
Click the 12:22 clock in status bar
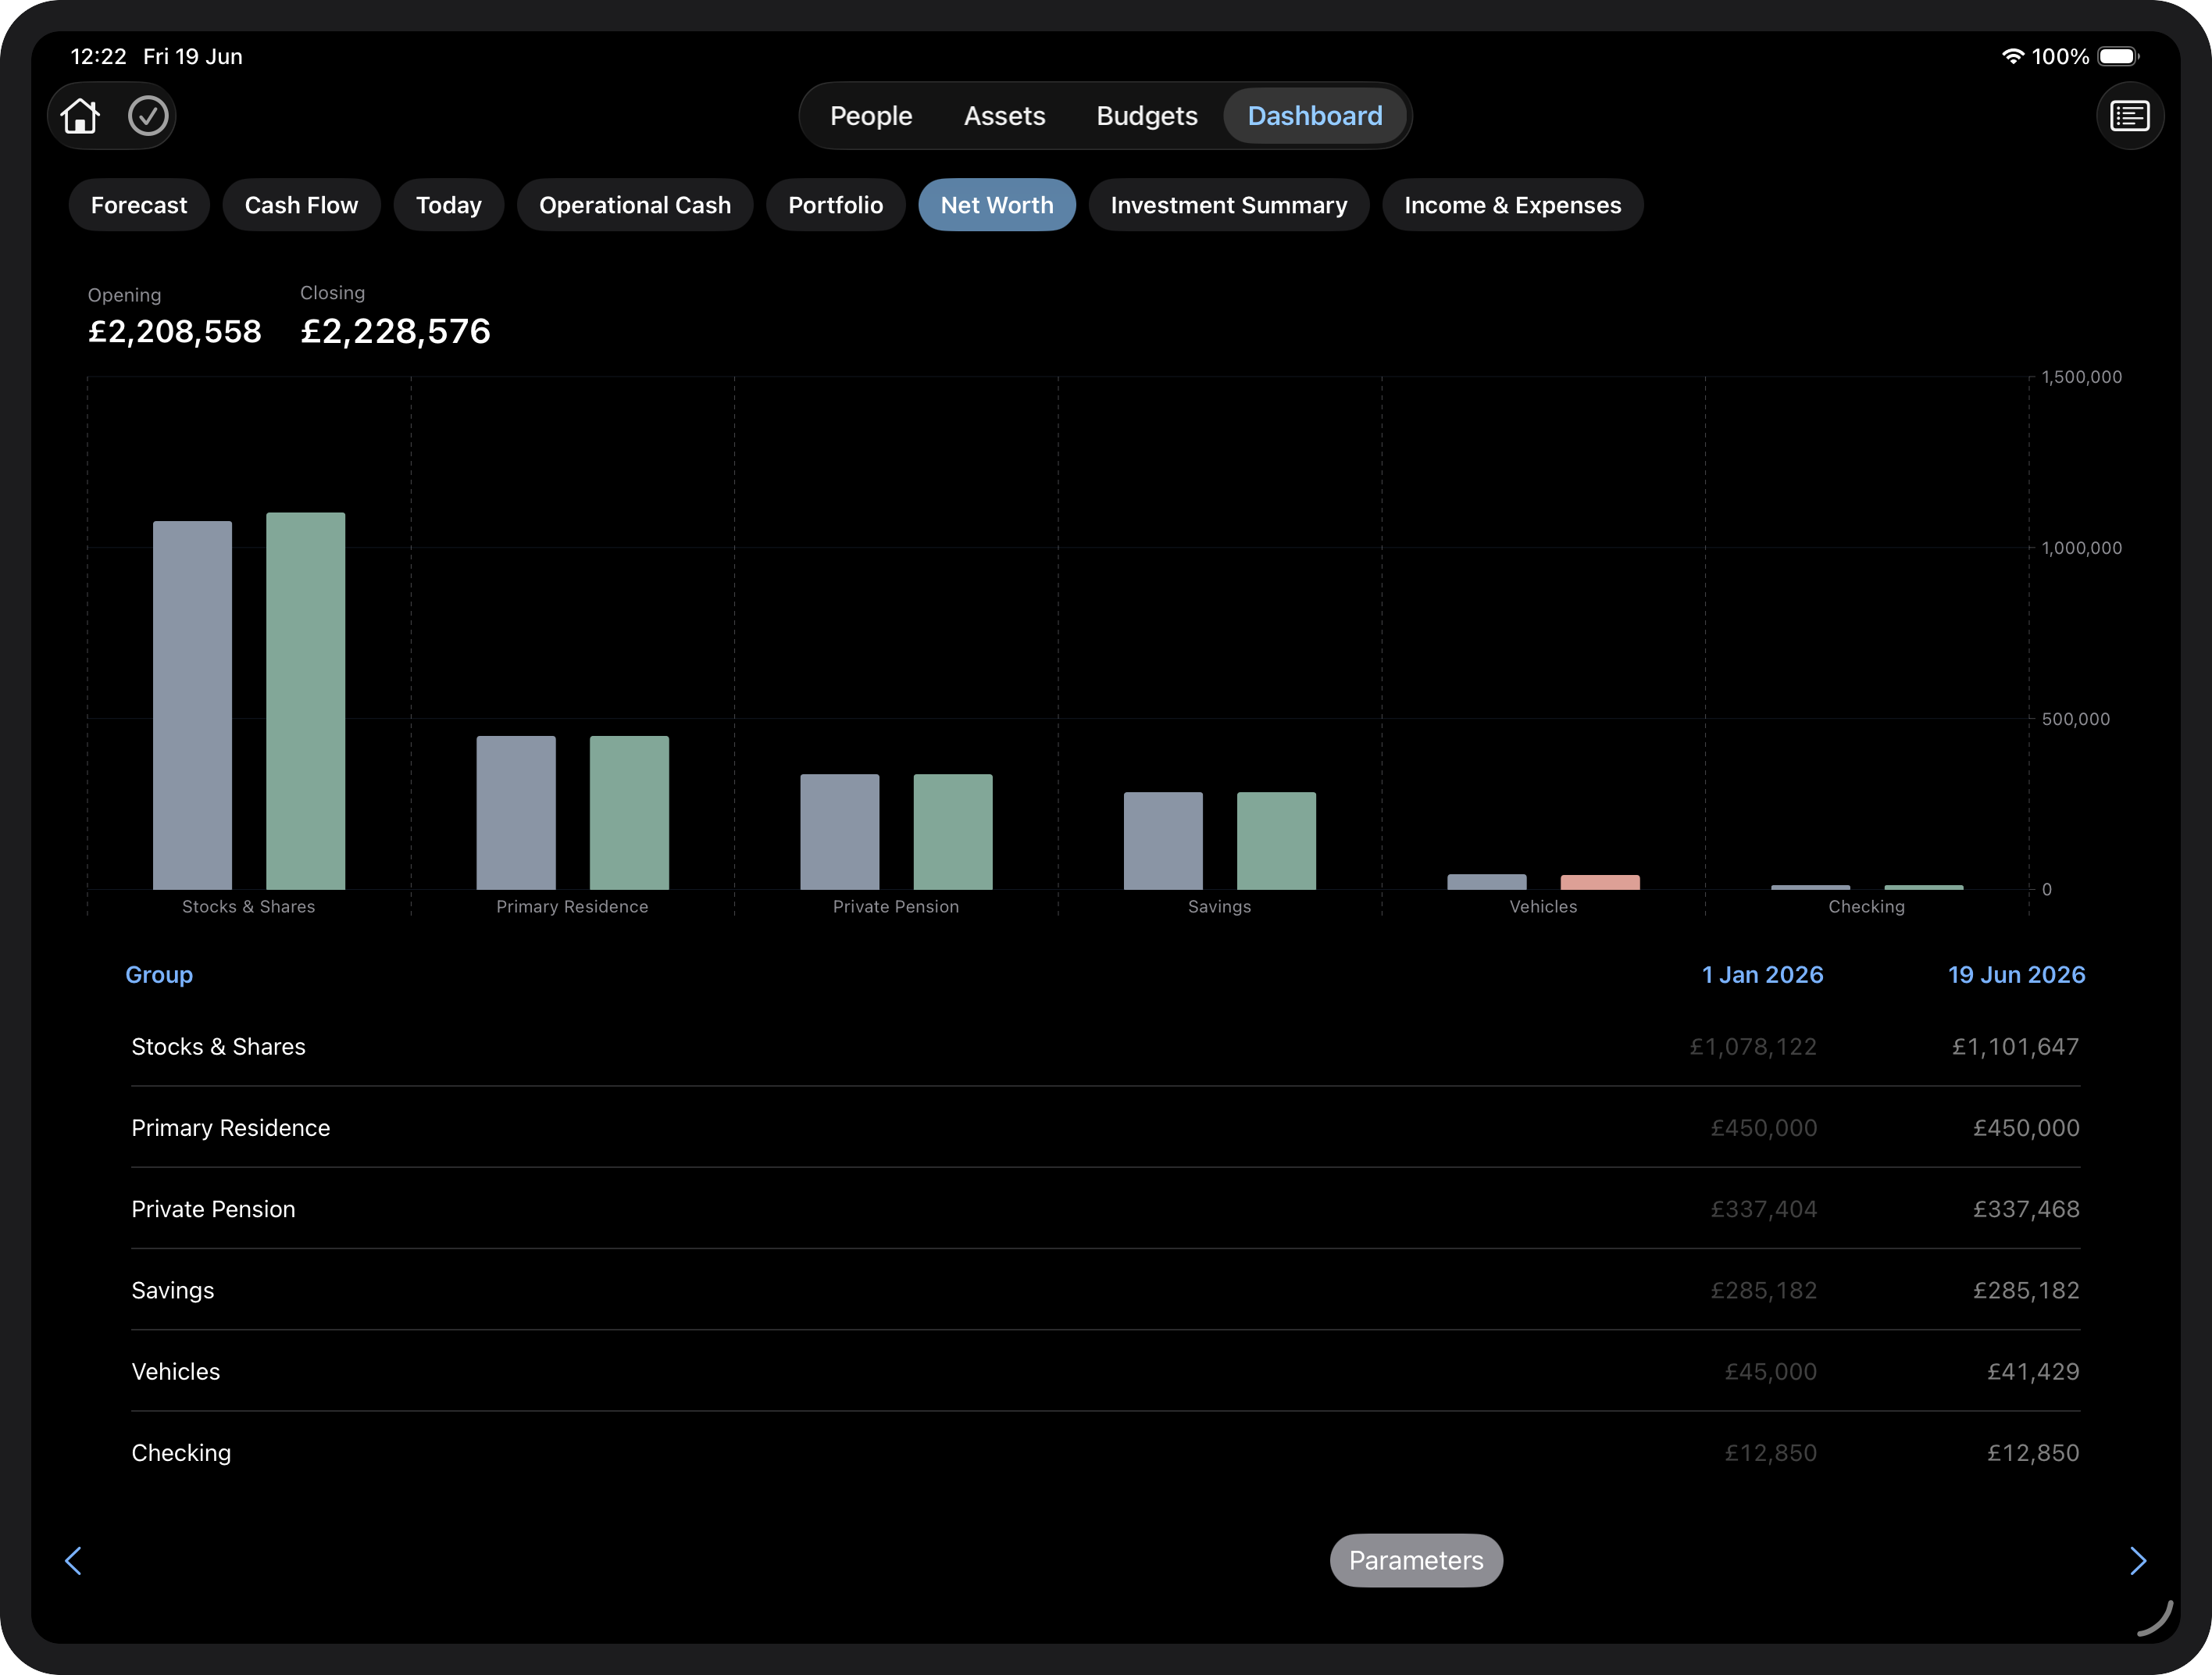(98, 56)
